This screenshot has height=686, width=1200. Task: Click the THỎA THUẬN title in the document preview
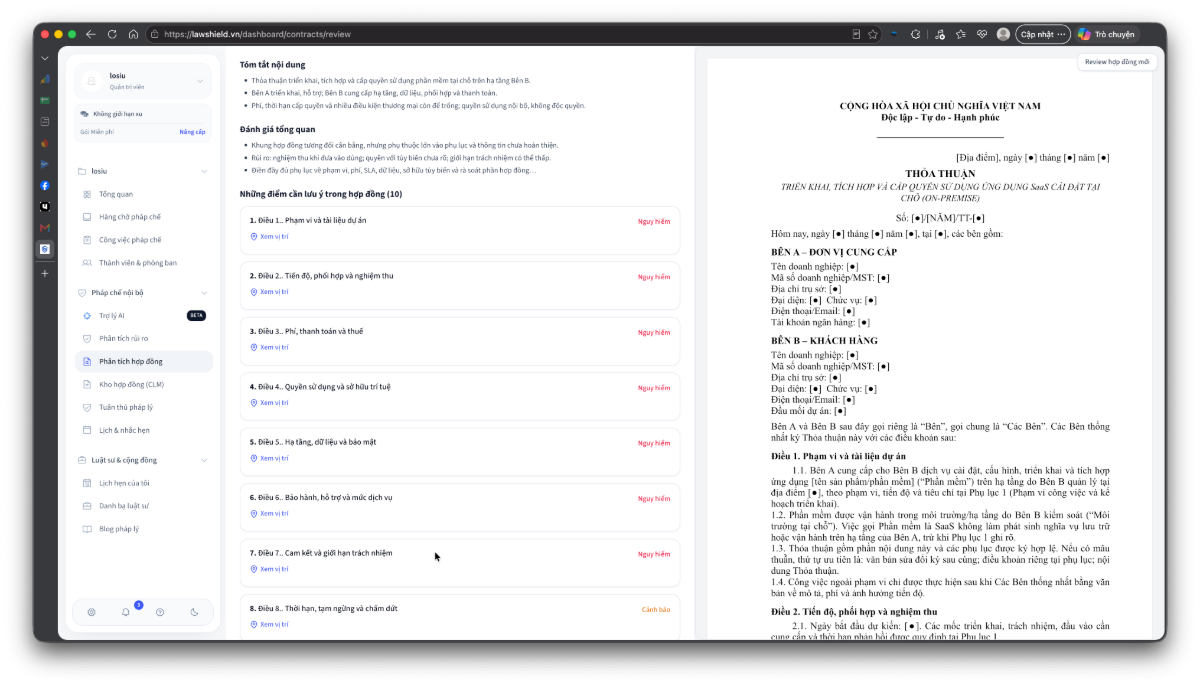[x=940, y=173]
